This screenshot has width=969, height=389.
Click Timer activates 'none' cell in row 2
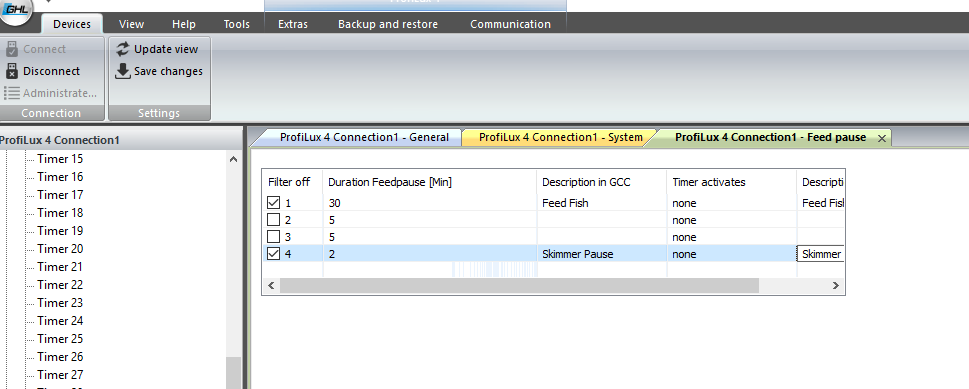coord(732,220)
